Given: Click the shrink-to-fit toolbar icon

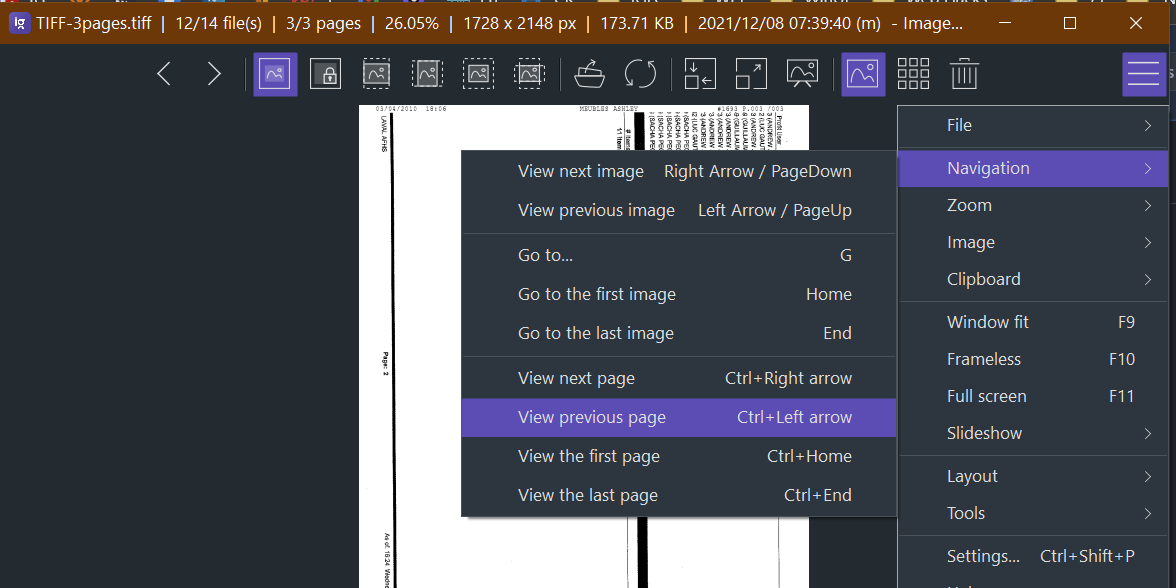Looking at the screenshot, I should [x=700, y=73].
